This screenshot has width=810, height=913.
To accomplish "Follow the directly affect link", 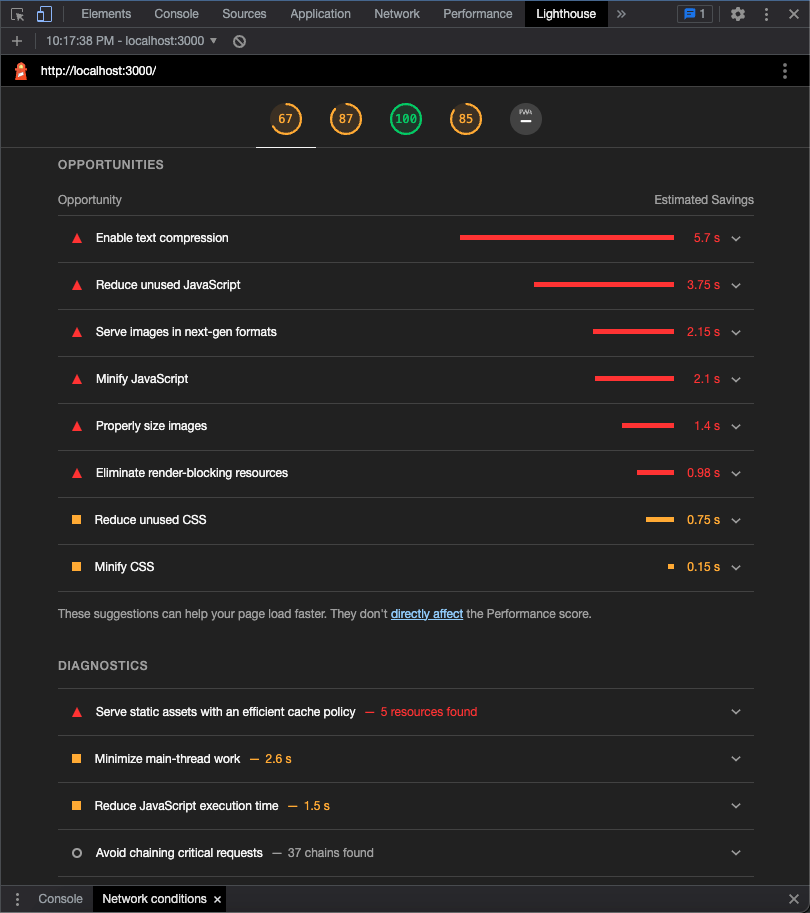I will coord(427,614).
